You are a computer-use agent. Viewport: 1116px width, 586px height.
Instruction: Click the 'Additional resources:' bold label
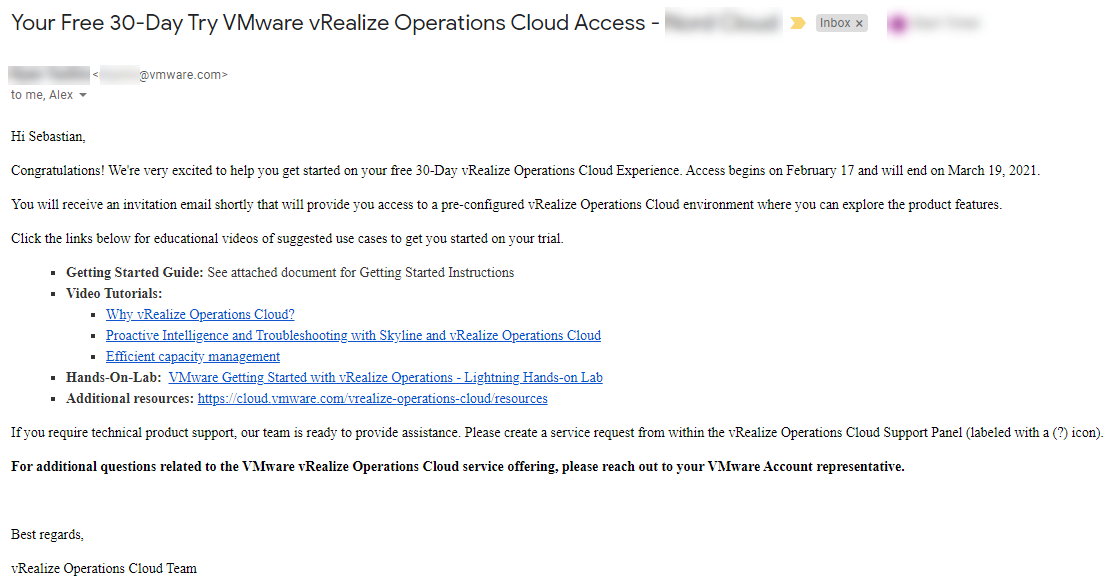[x=130, y=398]
